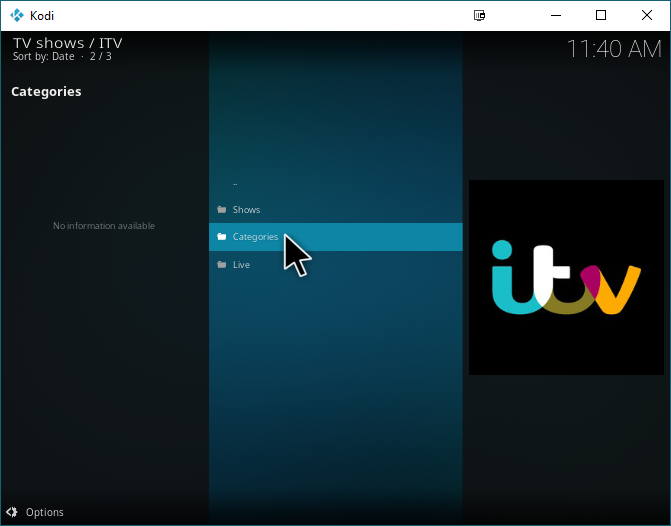Close the Kodi window

point(647,15)
